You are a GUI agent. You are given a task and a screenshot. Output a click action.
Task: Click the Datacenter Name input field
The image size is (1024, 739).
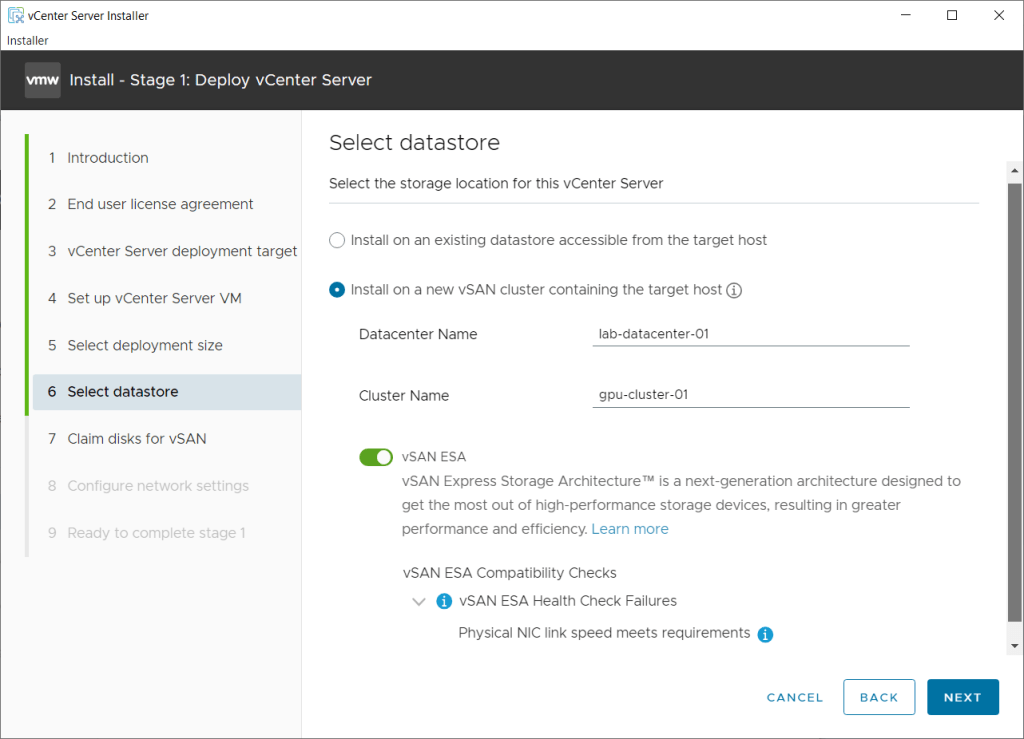click(x=750, y=334)
